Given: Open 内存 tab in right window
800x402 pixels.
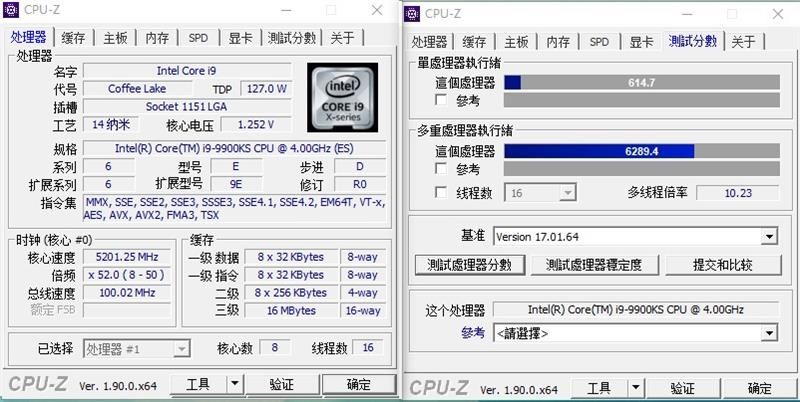Looking at the screenshot, I should 558,42.
